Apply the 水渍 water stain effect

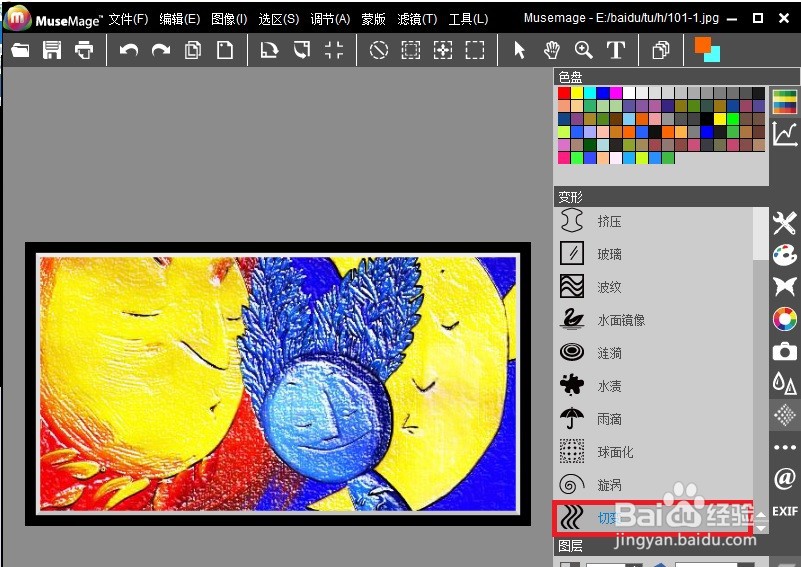click(x=653, y=386)
